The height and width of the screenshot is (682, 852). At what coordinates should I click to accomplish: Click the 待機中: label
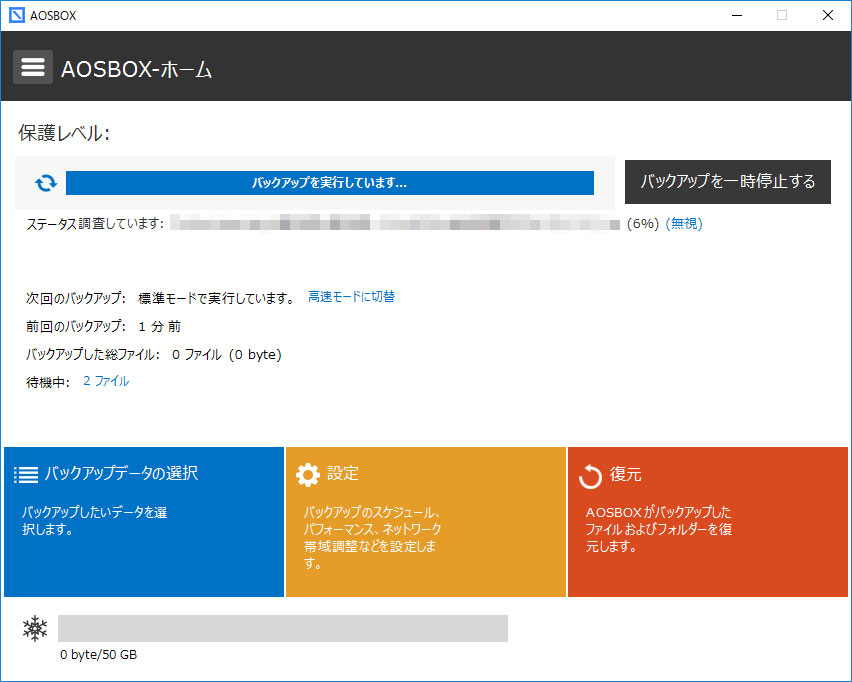point(48,383)
